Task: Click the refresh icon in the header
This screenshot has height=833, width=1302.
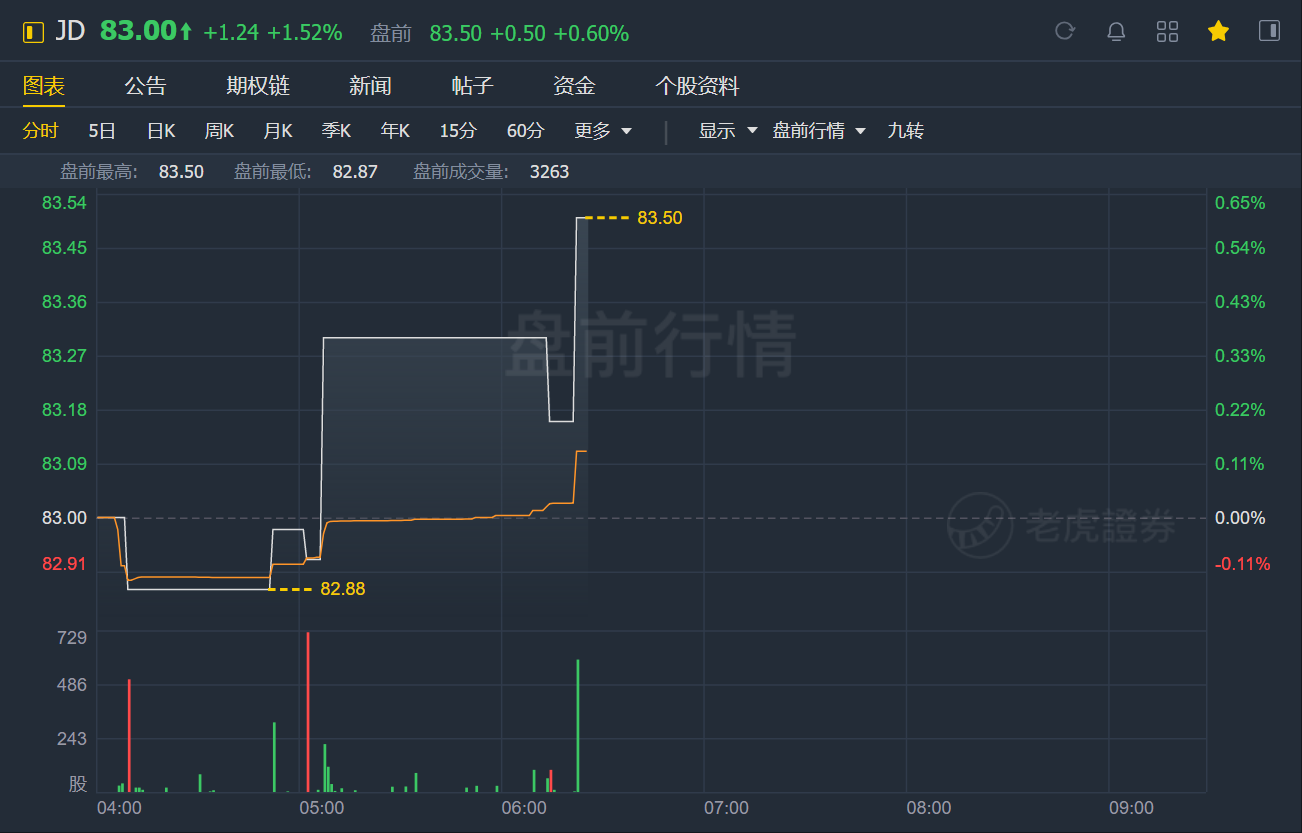Action: pos(1065,31)
